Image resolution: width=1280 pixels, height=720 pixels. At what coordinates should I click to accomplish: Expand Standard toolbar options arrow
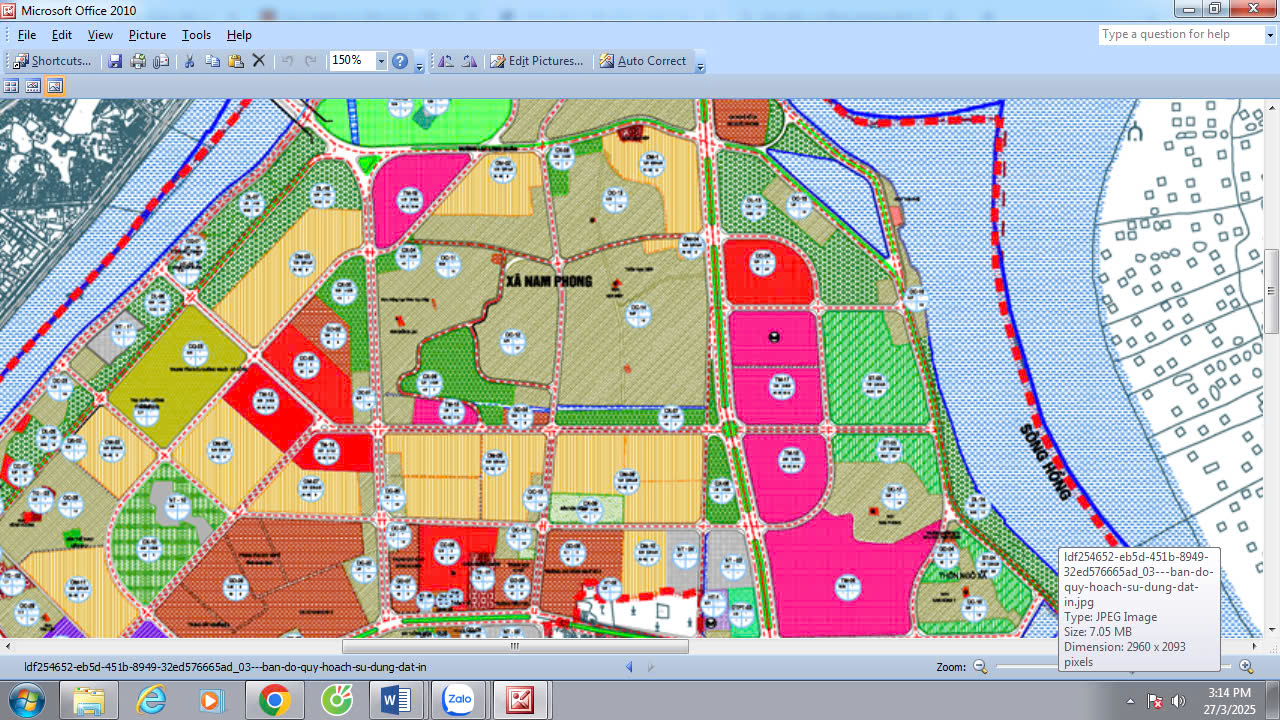[419, 63]
